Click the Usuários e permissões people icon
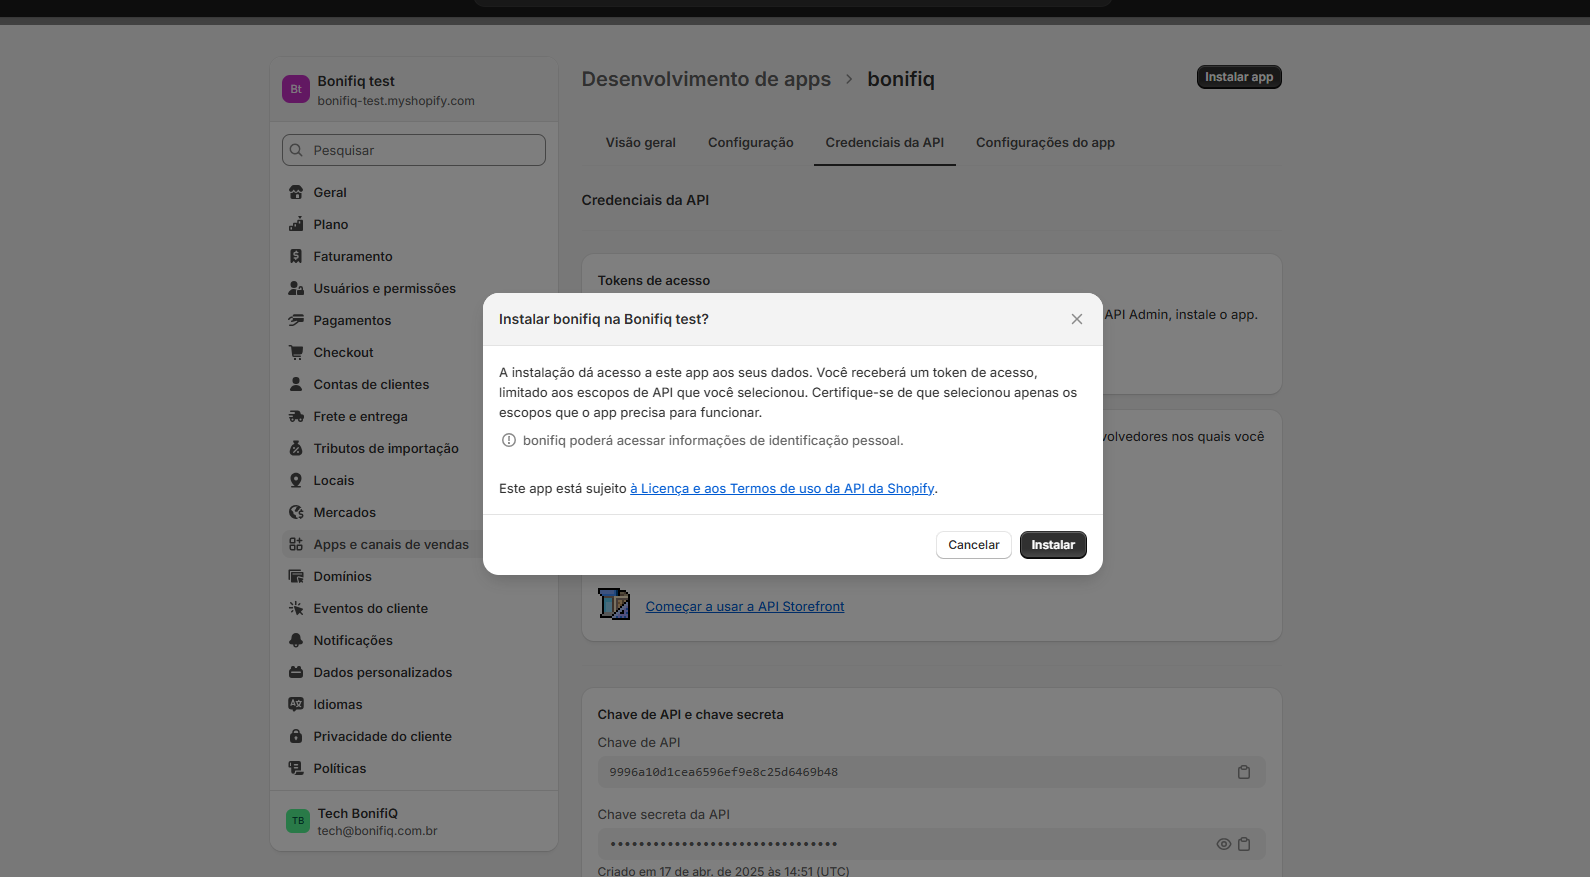This screenshot has width=1590, height=877. click(296, 288)
